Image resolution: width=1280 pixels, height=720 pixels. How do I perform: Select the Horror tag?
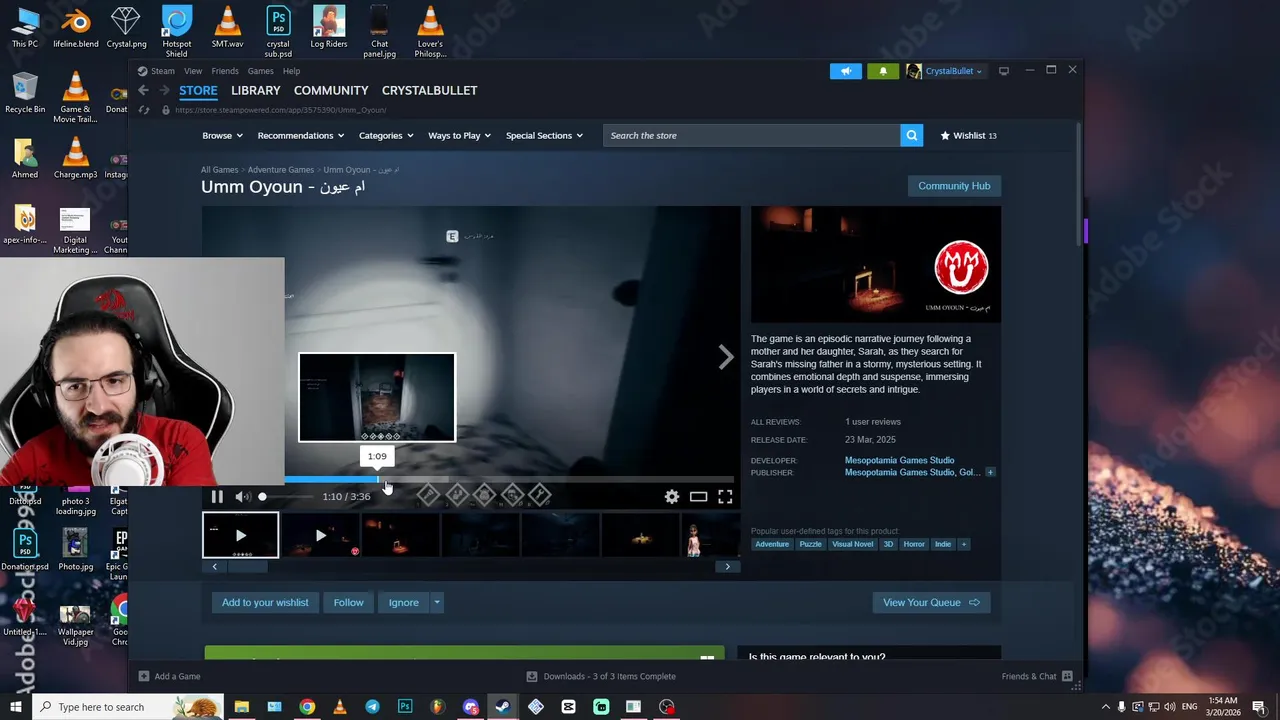914,544
